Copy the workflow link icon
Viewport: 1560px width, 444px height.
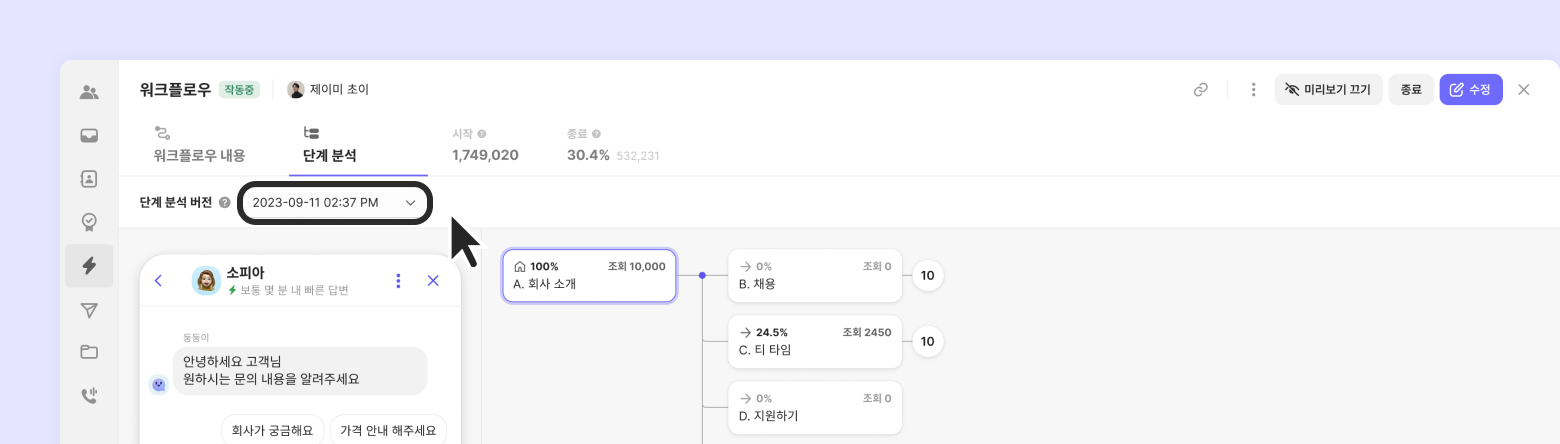pyautogui.click(x=1201, y=90)
